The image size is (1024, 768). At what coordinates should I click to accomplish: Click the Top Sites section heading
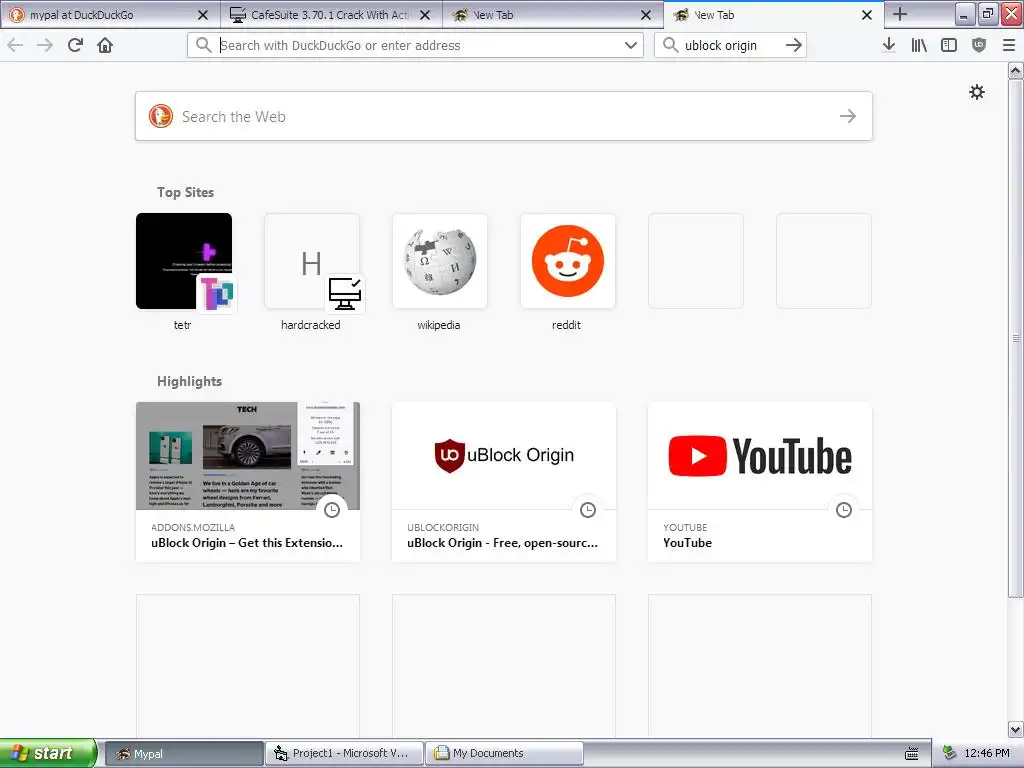185,192
